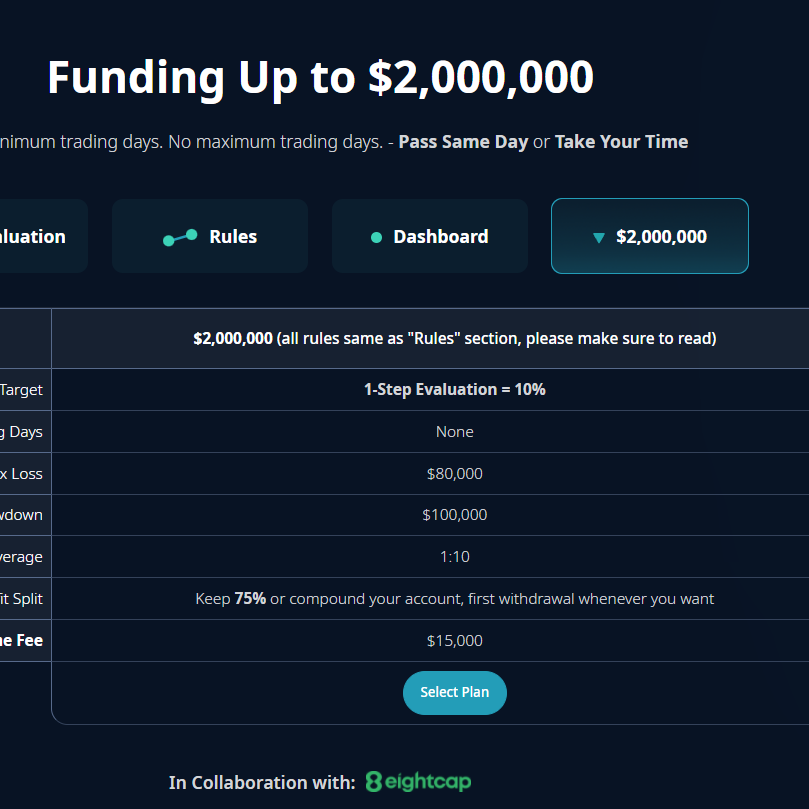Screen dimensions: 809x809
Task: Select the $2,000,000 account tab
Action: coord(650,236)
